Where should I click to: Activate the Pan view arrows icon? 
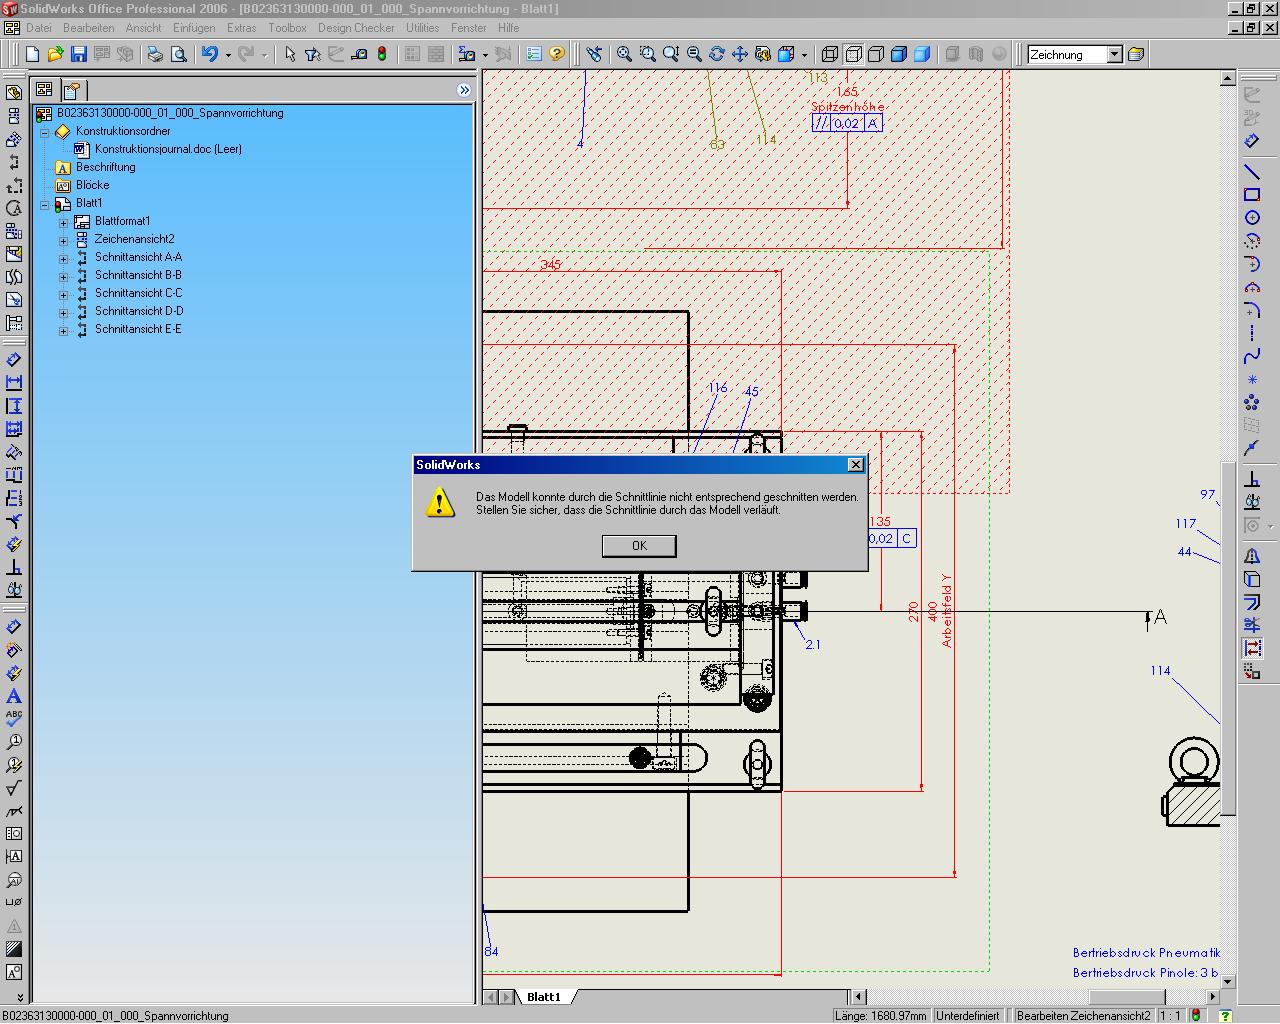[x=740, y=54]
